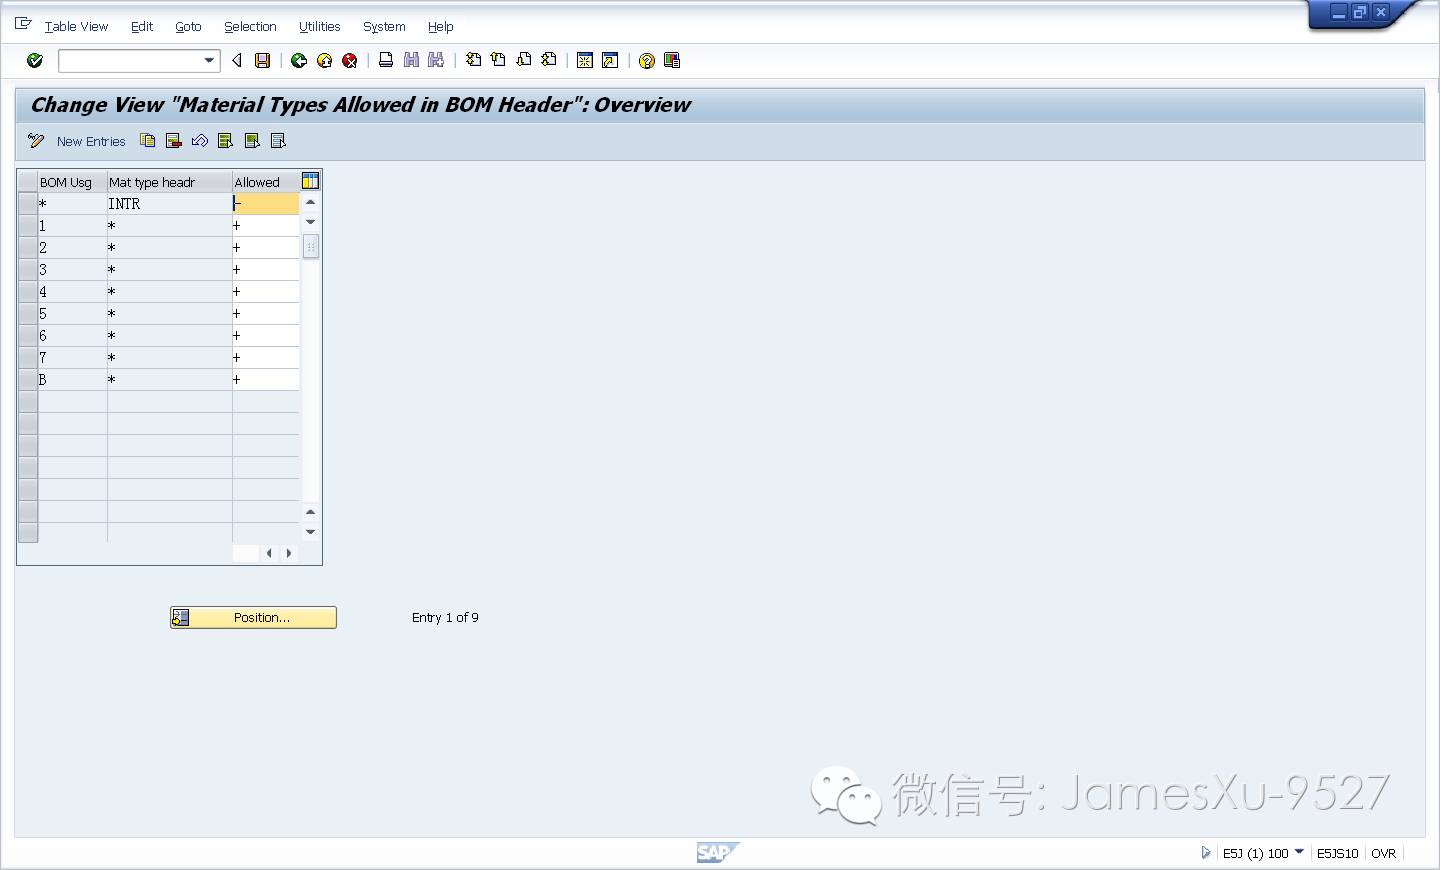Click the table scroll up arrow at top
Screen dimensions: 1440x870
[x=311, y=202]
